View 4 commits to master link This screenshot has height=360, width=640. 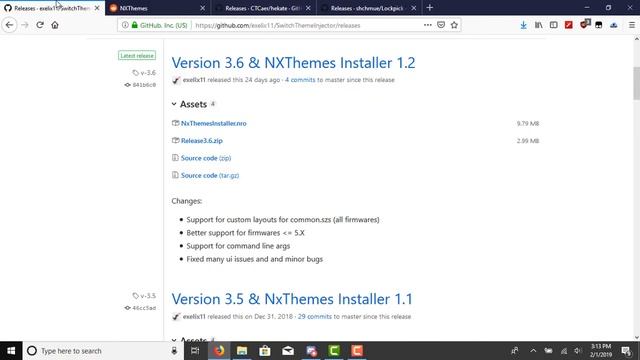point(300,80)
